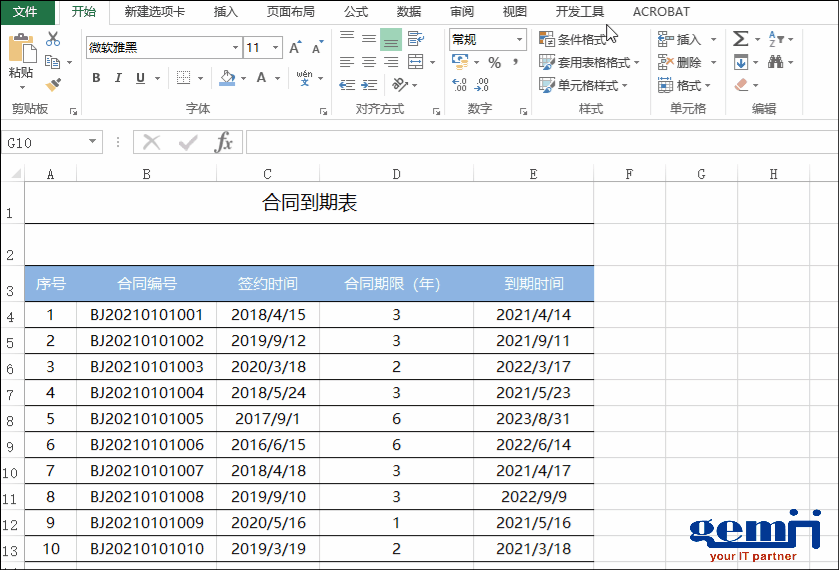Toggle middle vertical alignment
This screenshot has height=570, width=839.
(369, 39)
